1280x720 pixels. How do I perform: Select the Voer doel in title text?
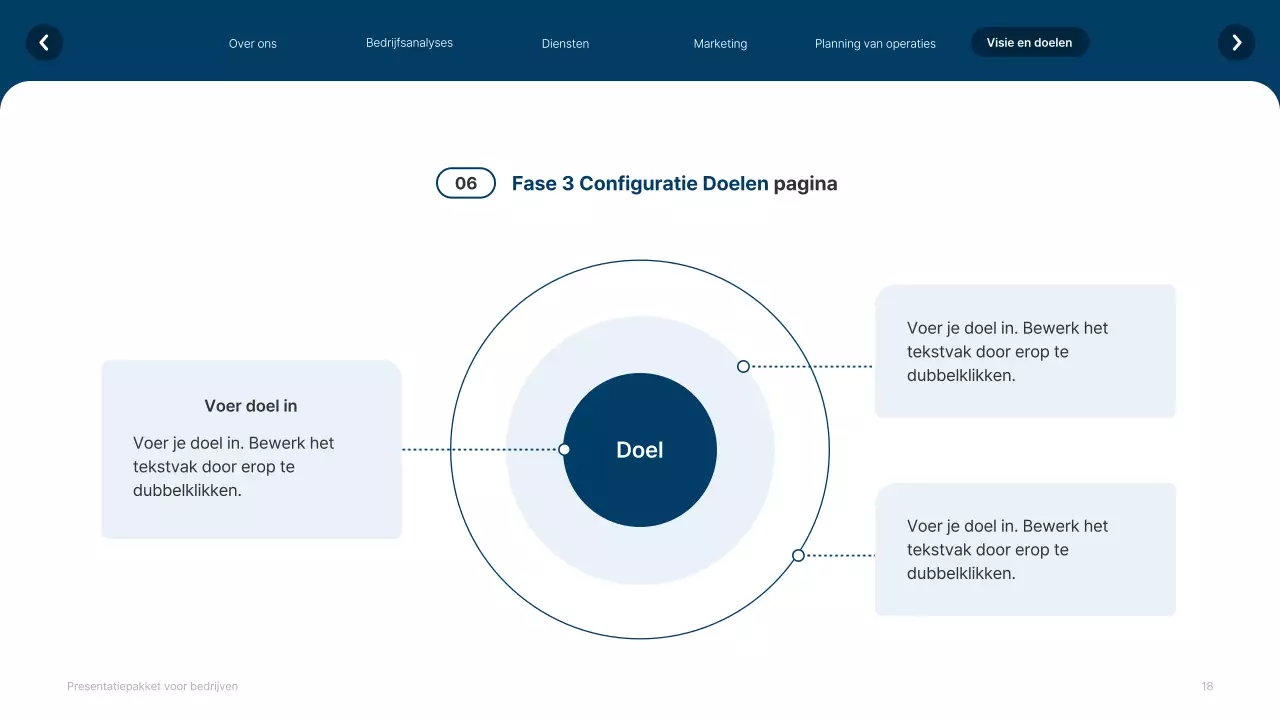pyautogui.click(x=251, y=406)
